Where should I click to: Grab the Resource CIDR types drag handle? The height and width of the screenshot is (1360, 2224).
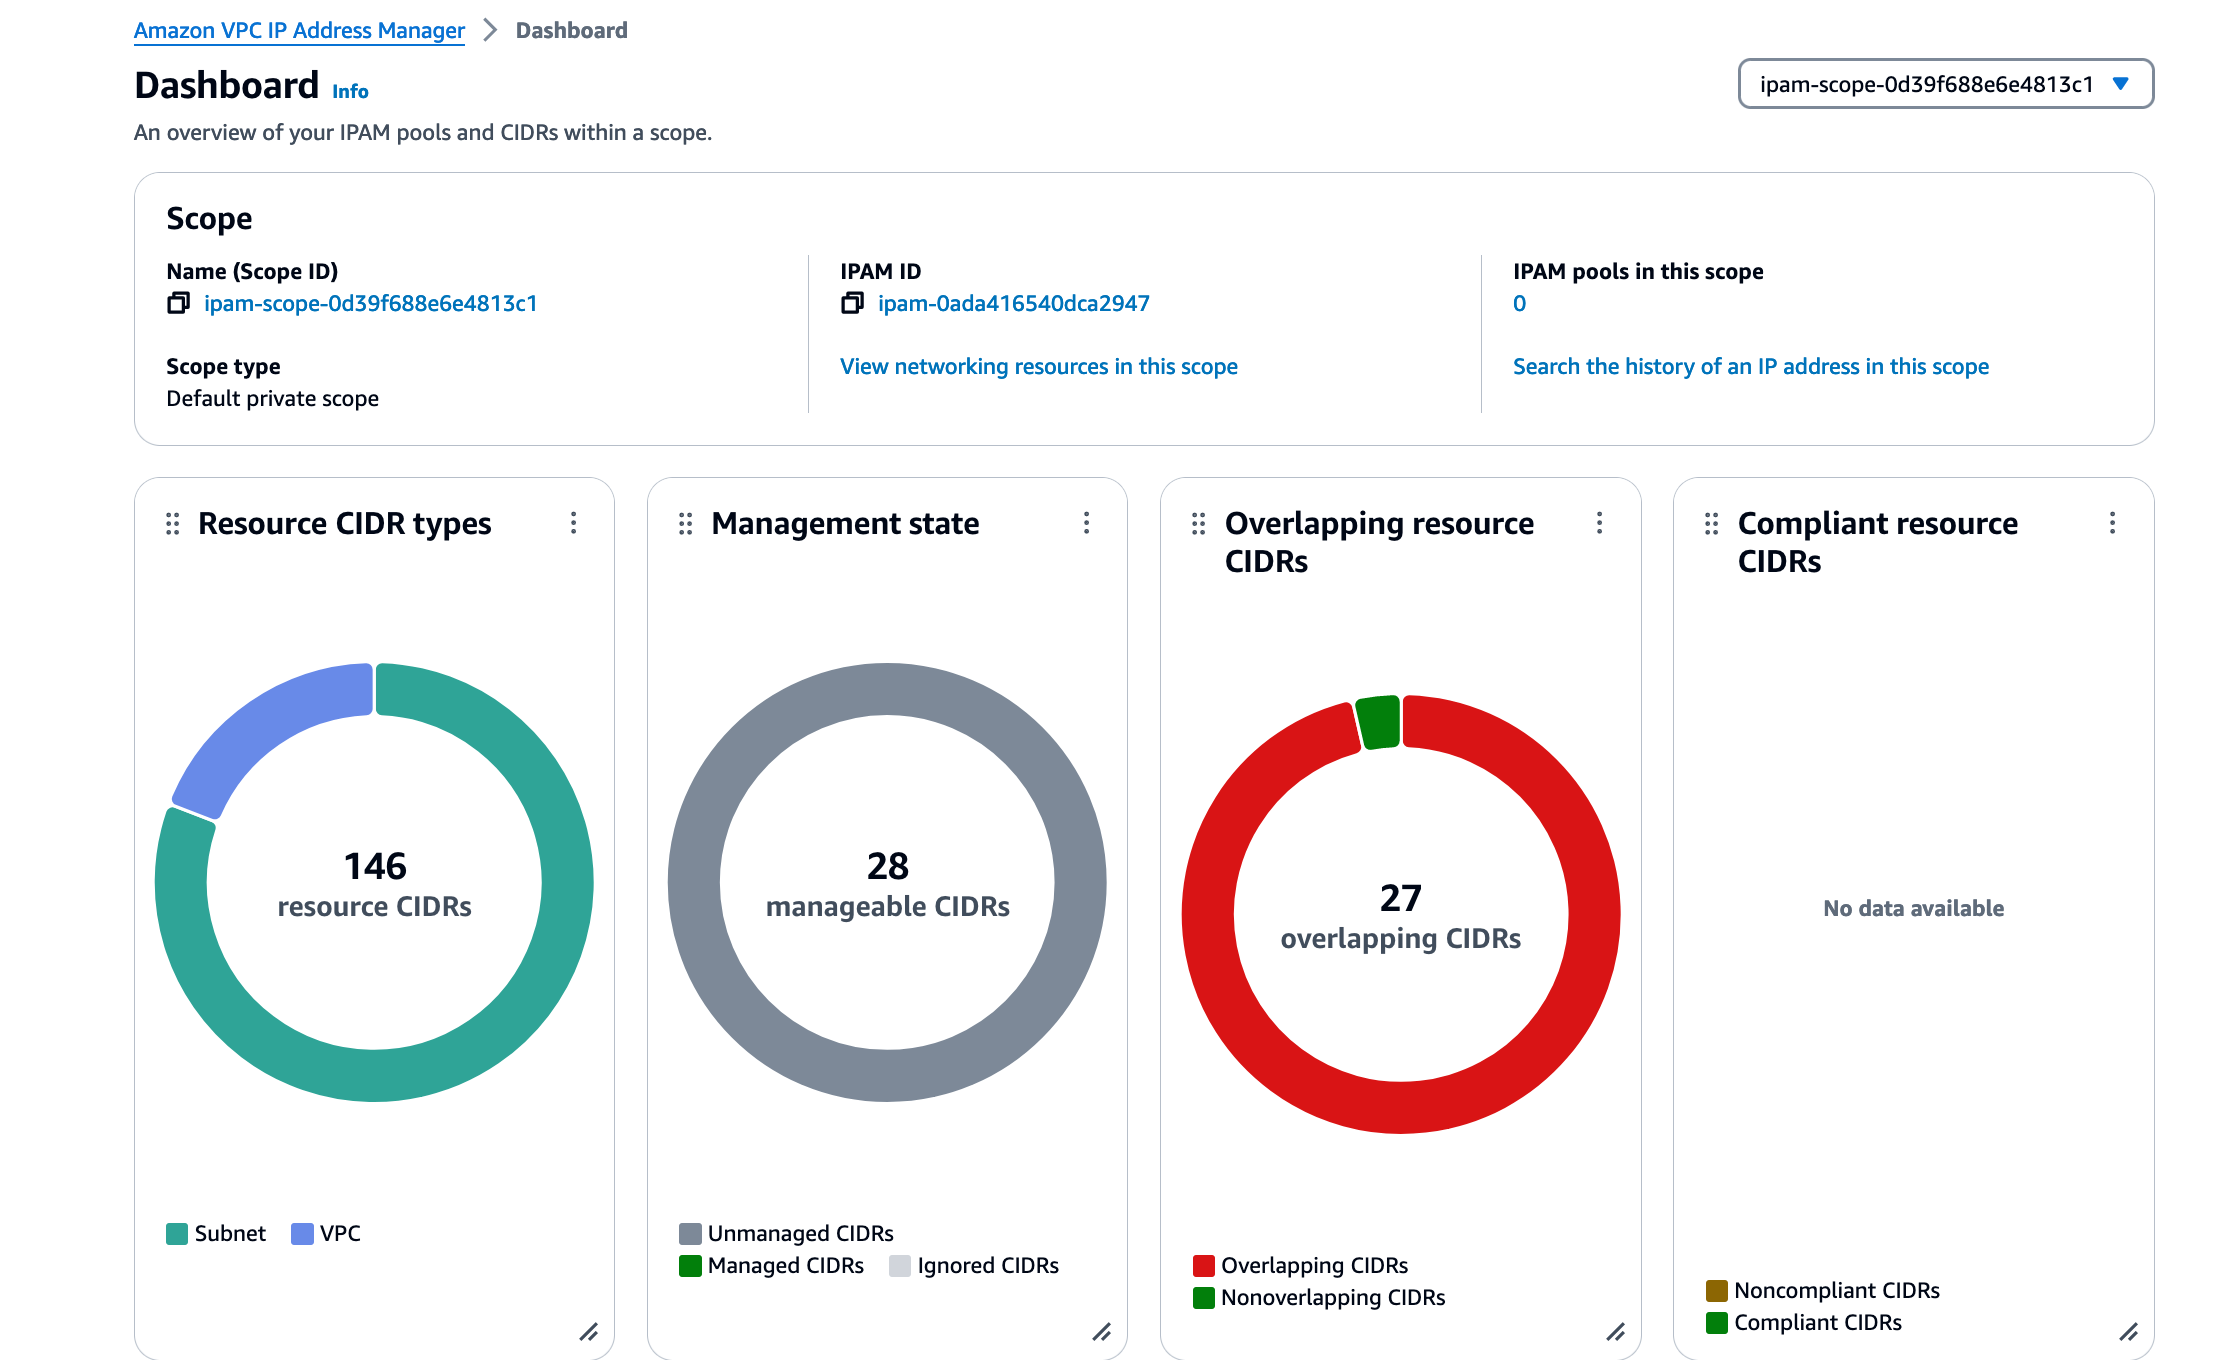(173, 524)
